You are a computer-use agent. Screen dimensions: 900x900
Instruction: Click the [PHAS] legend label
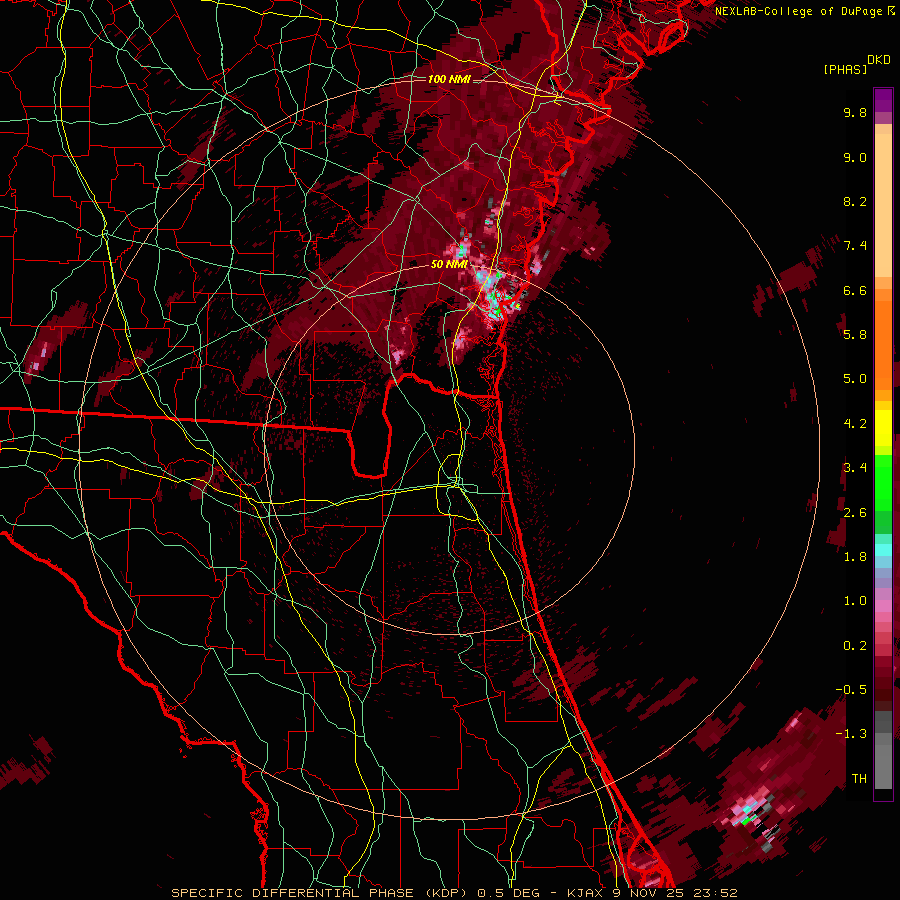[x=845, y=70]
